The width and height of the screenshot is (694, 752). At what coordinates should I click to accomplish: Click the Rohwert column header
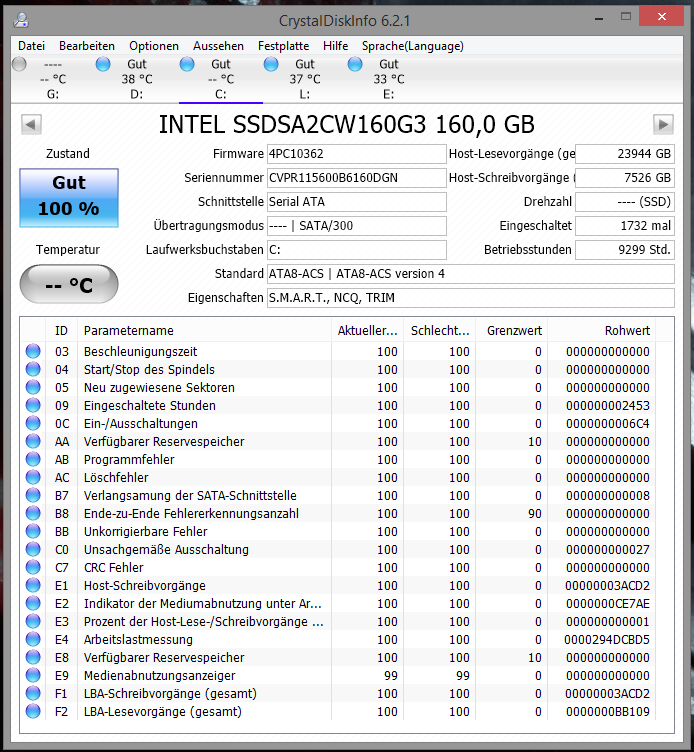[601, 330]
